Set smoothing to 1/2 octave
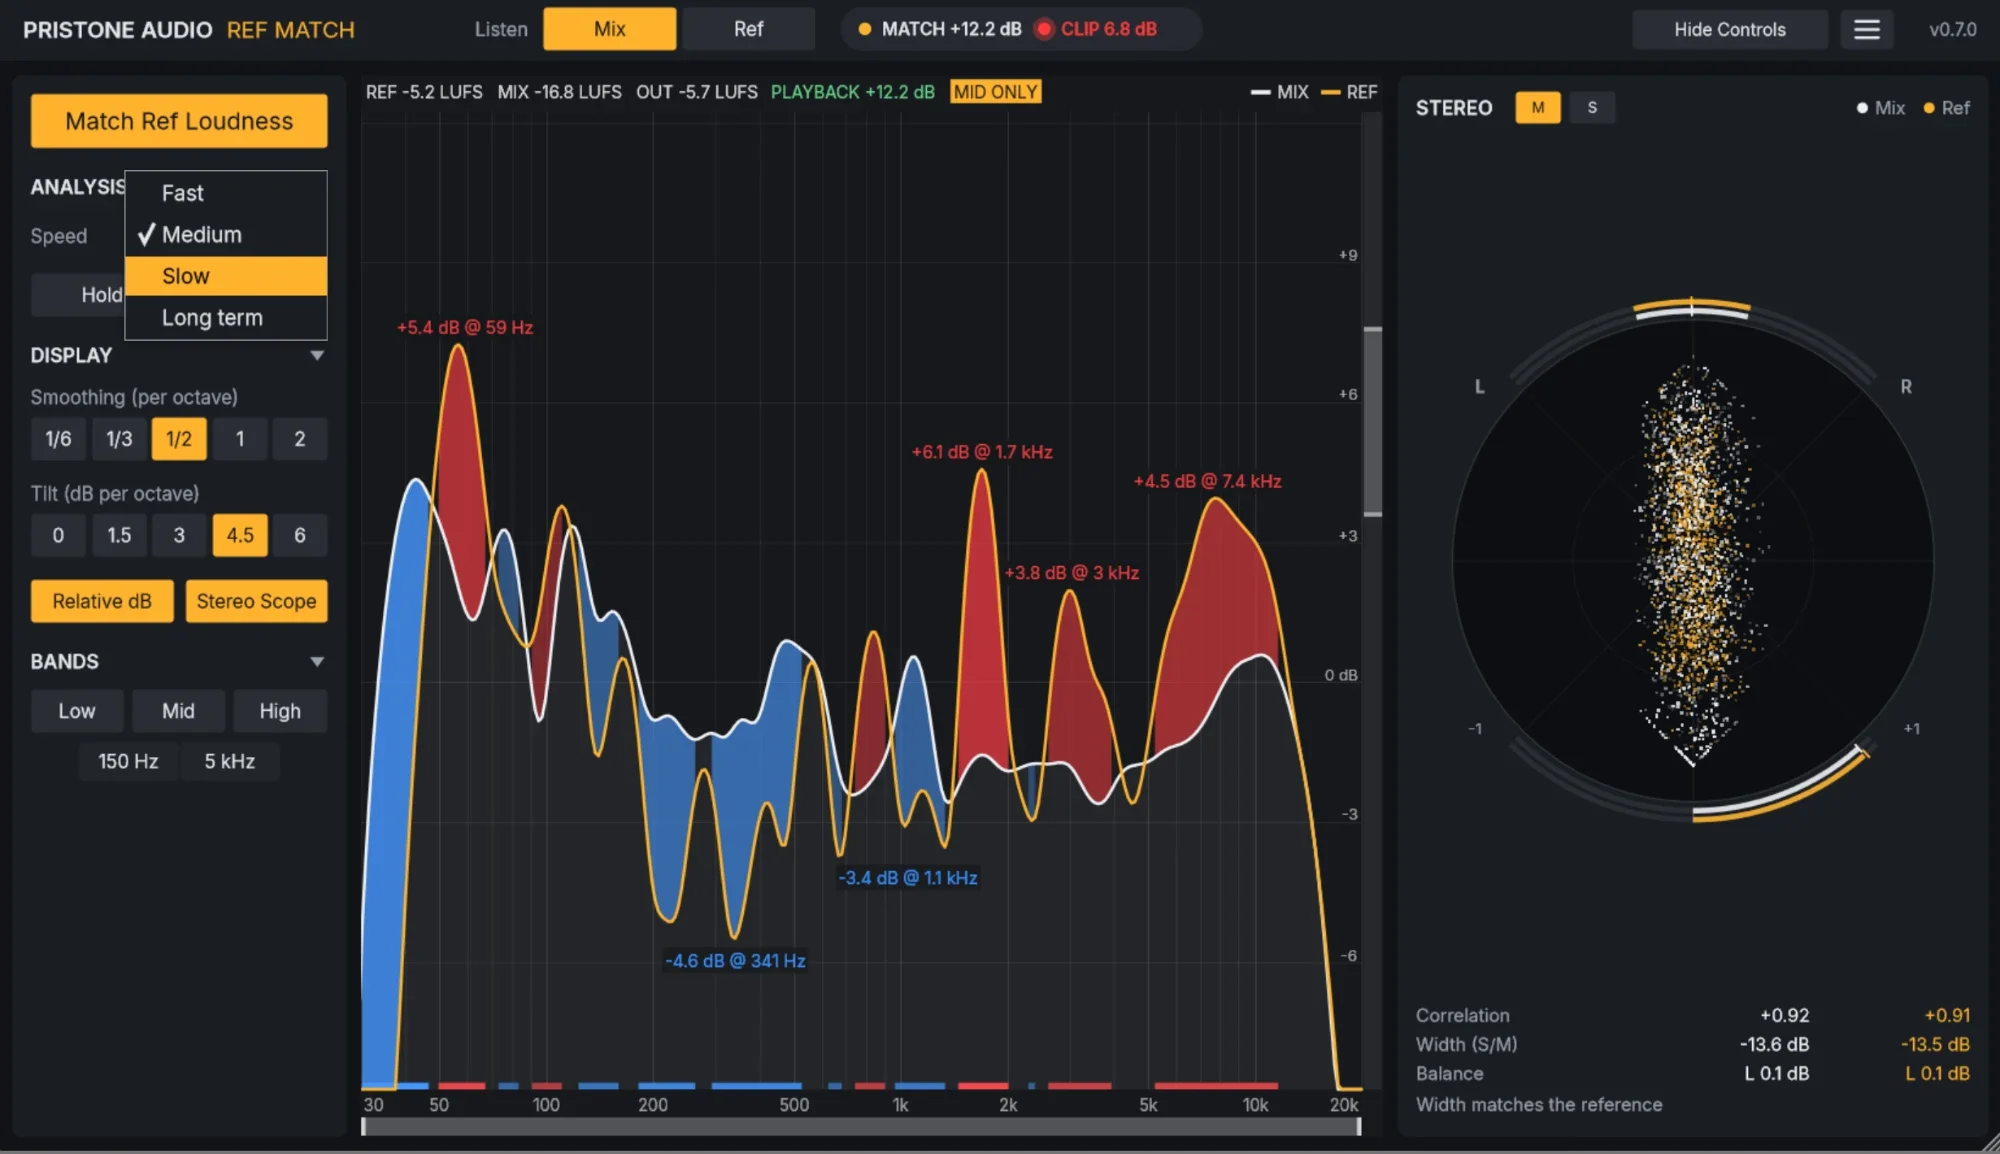2000x1154 pixels. coord(179,439)
